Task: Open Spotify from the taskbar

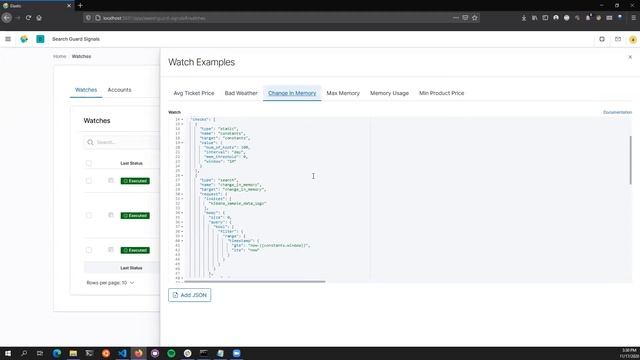Action: [171, 353]
